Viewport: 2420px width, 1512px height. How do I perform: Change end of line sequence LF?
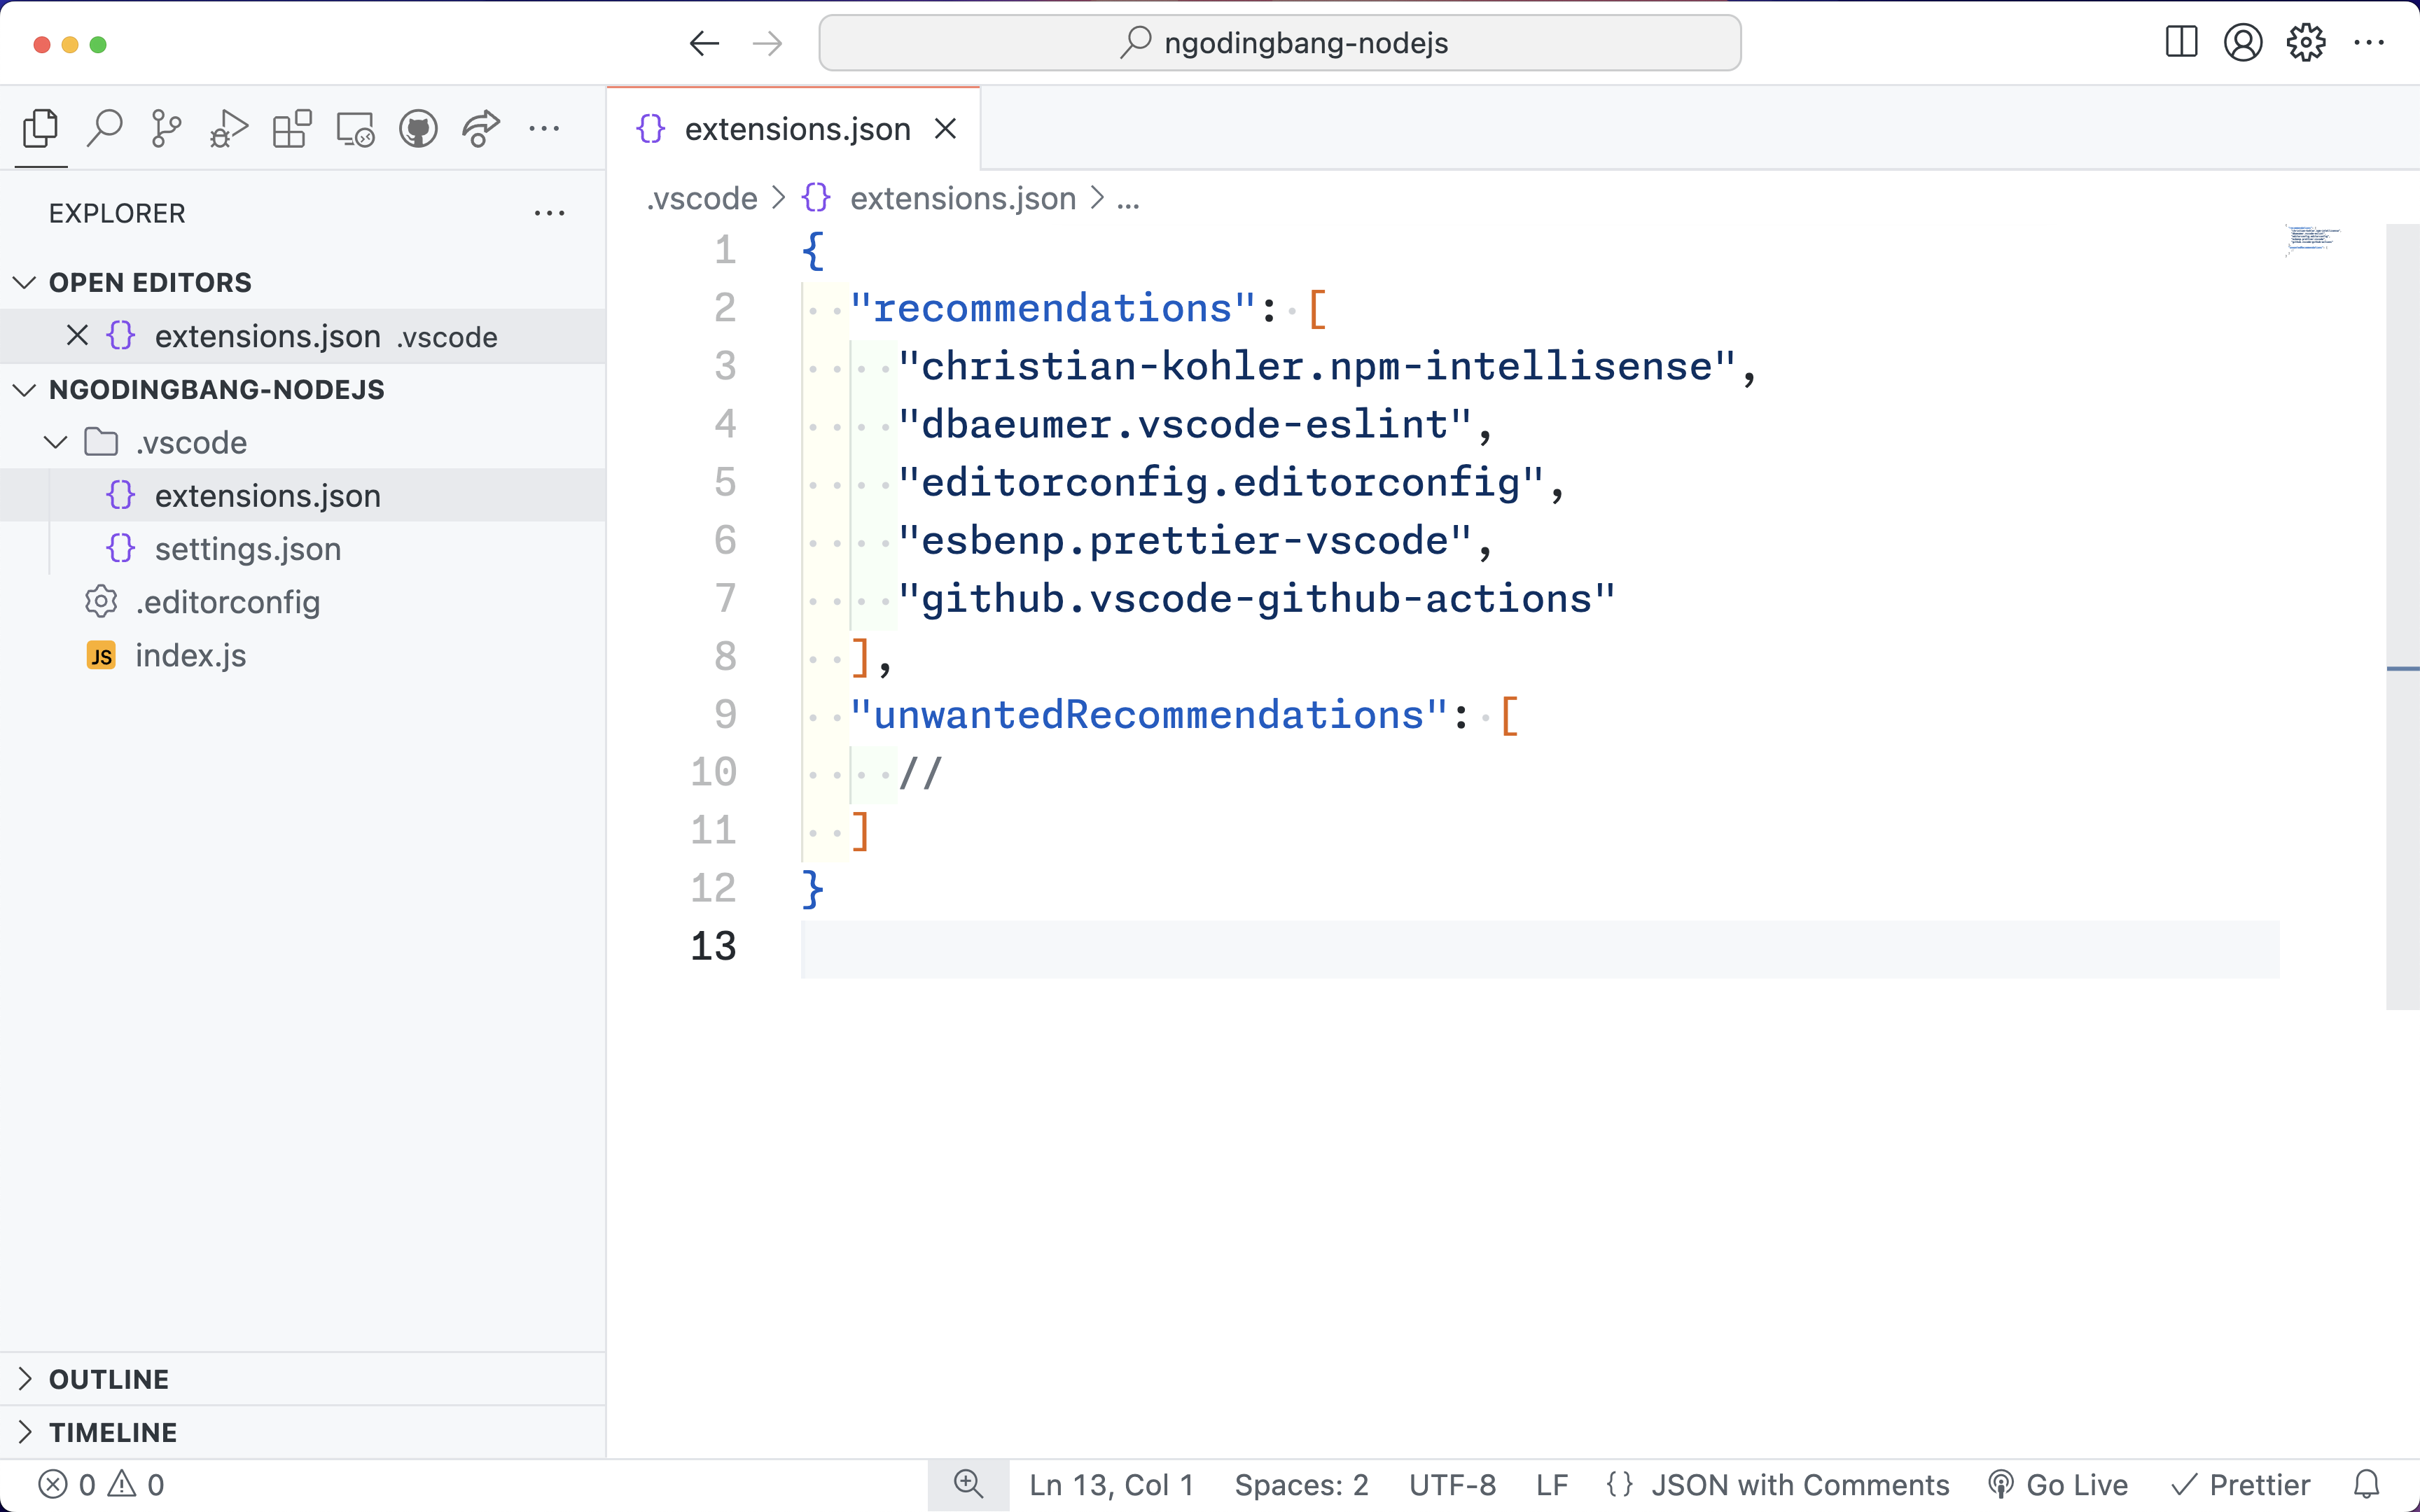coord(1551,1485)
